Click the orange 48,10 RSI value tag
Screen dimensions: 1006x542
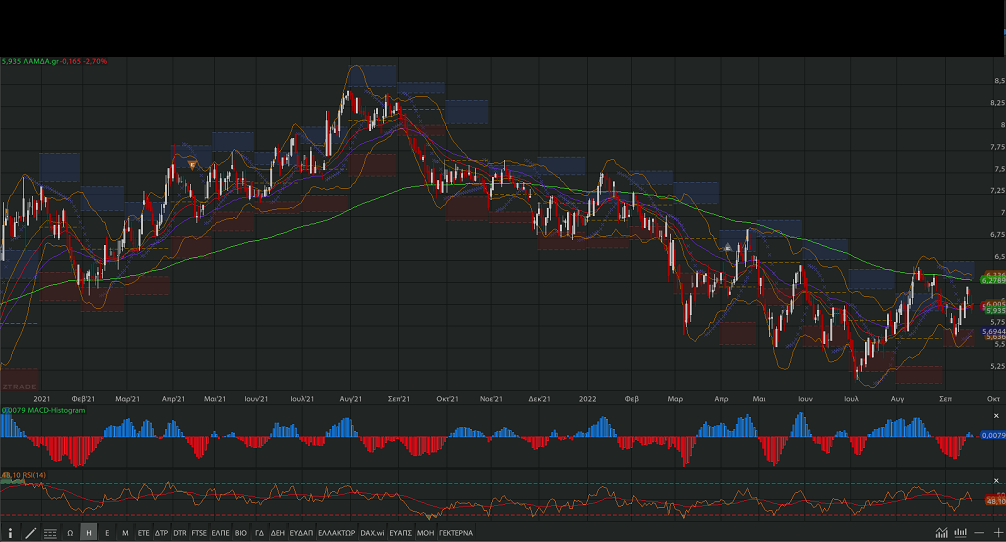(x=995, y=501)
